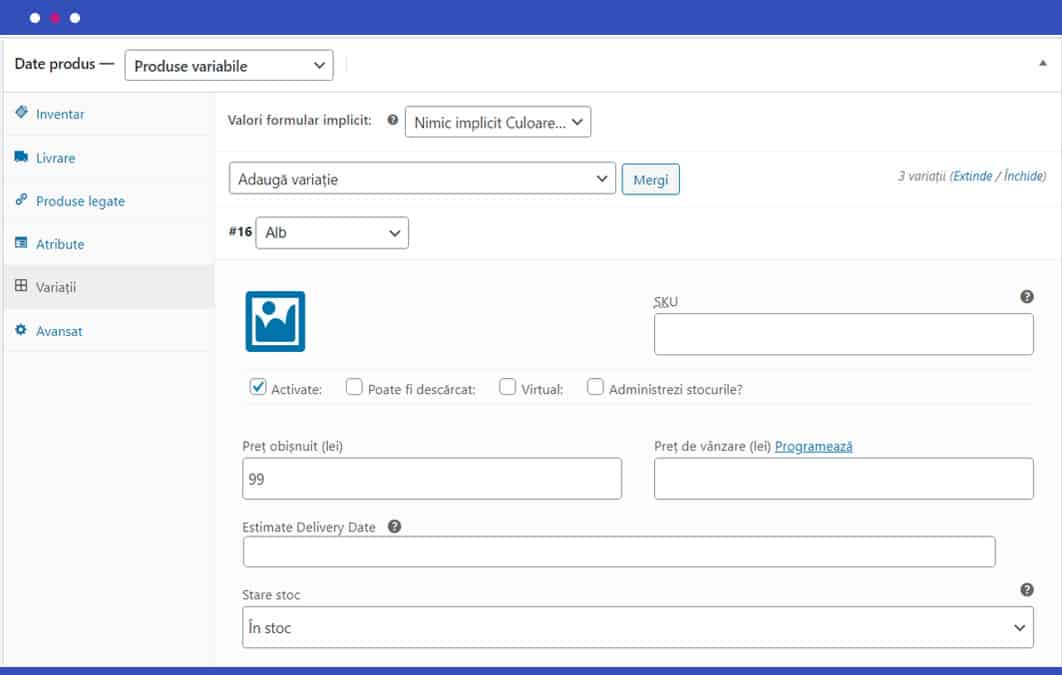This screenshot has height=675, width=1062.
Task: Click the Inventar tag icon
Action: pos(22,112)
